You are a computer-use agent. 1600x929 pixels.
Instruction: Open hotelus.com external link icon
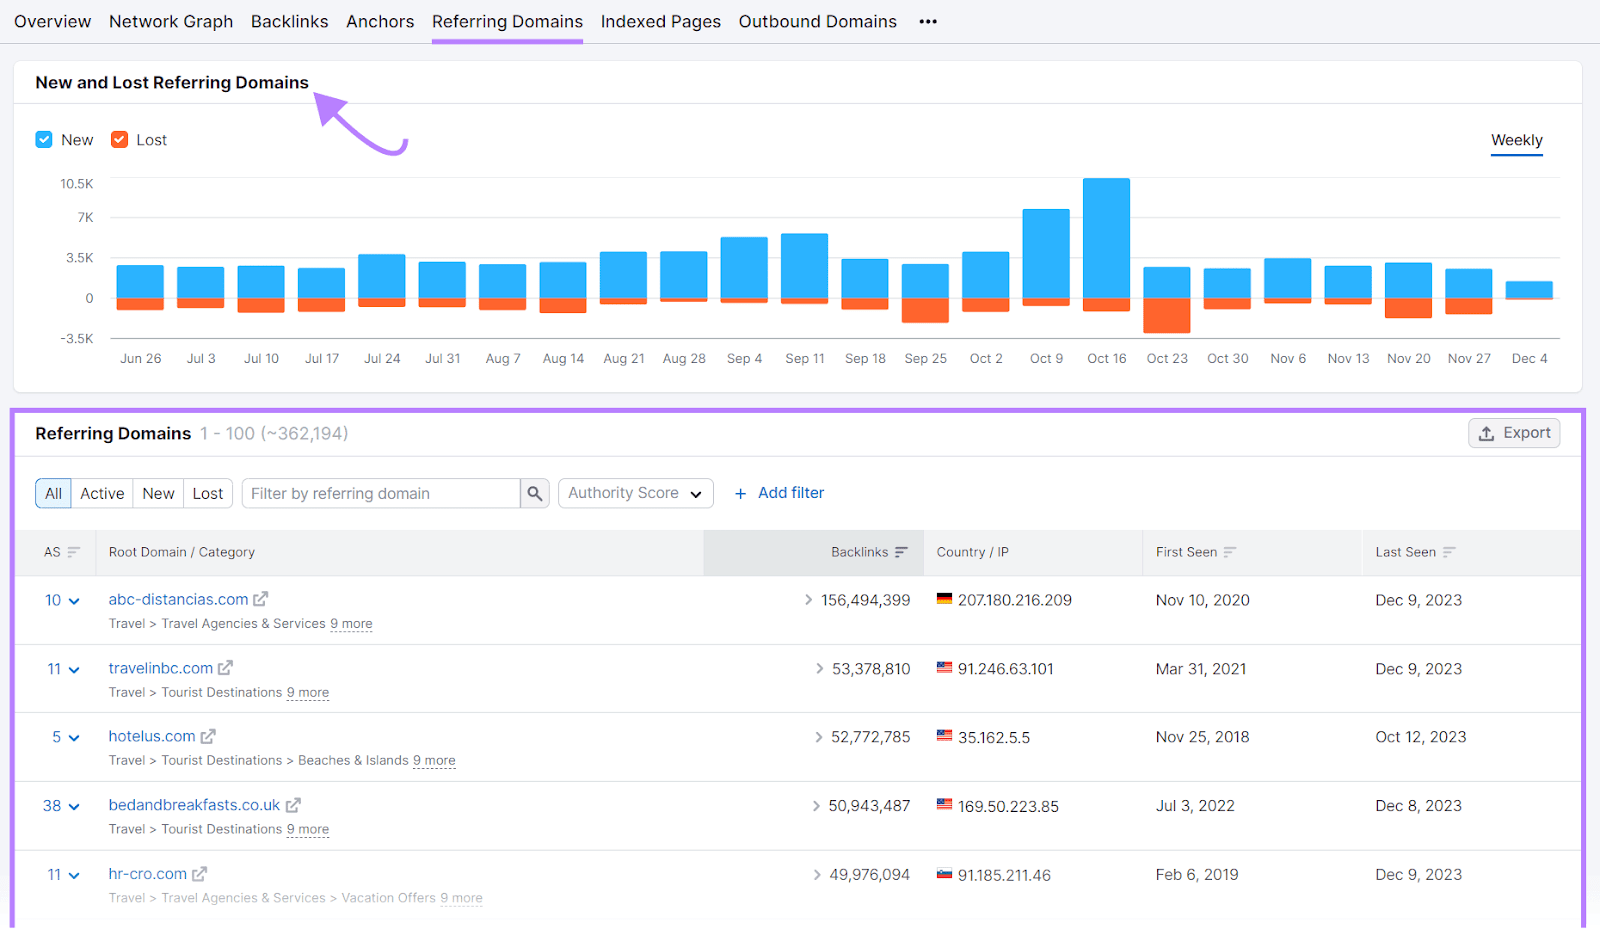[208, 737]
